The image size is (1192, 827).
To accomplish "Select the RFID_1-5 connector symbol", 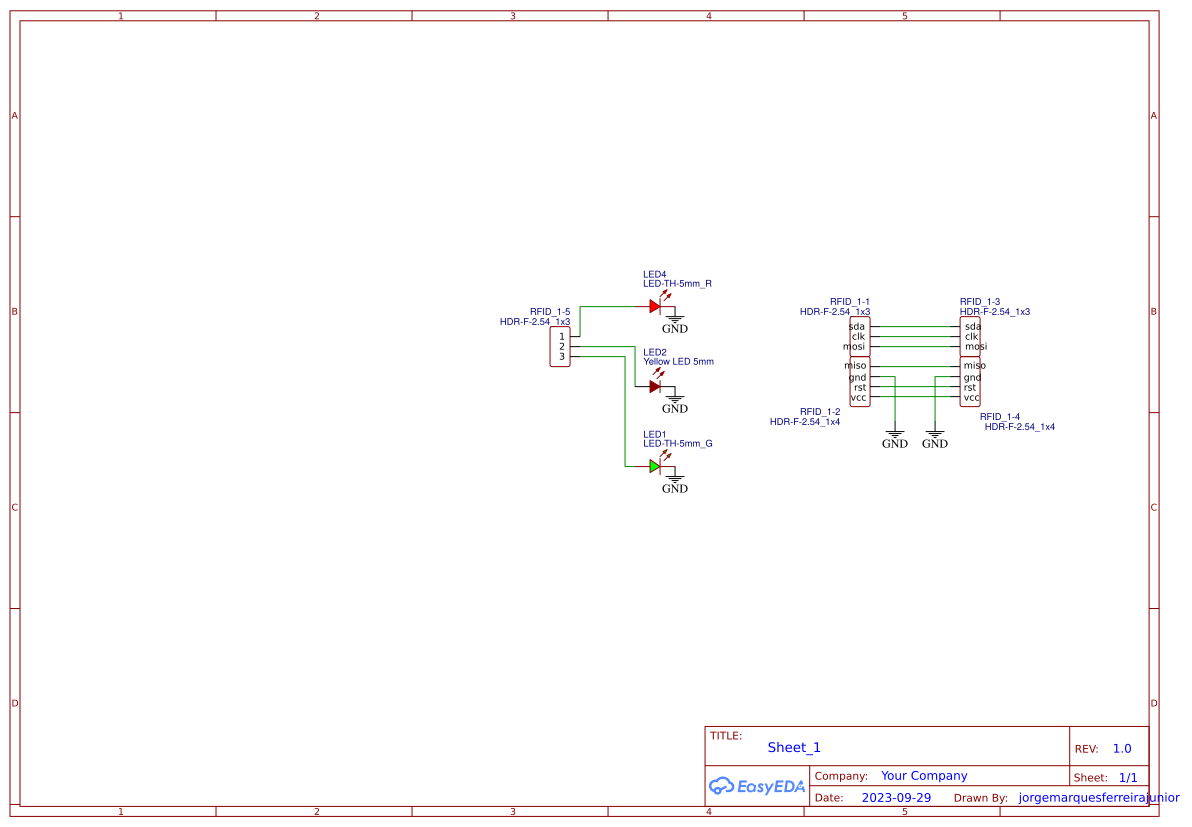I will click(560, 345).
